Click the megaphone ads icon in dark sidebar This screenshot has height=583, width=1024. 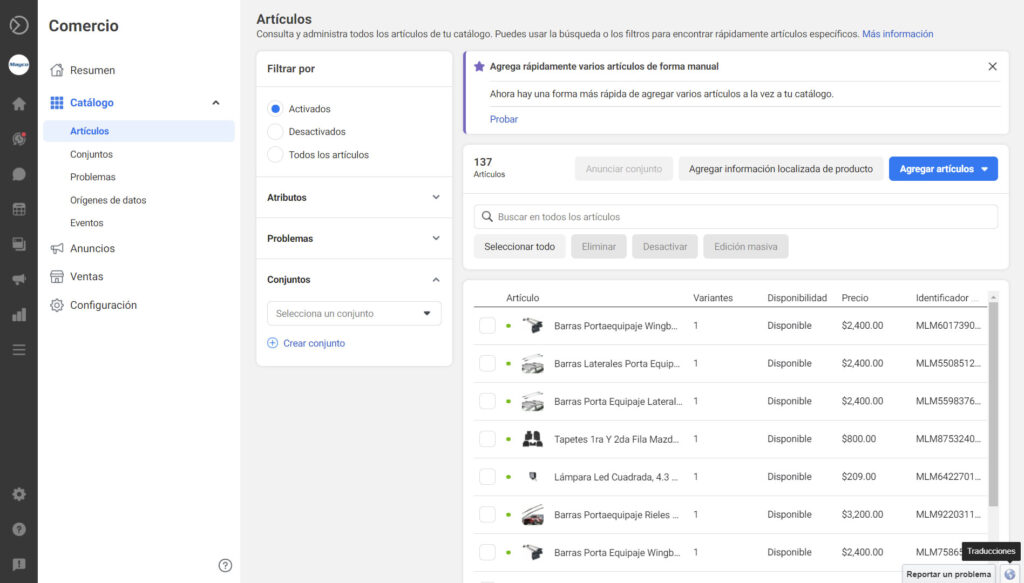pos(18,279)
